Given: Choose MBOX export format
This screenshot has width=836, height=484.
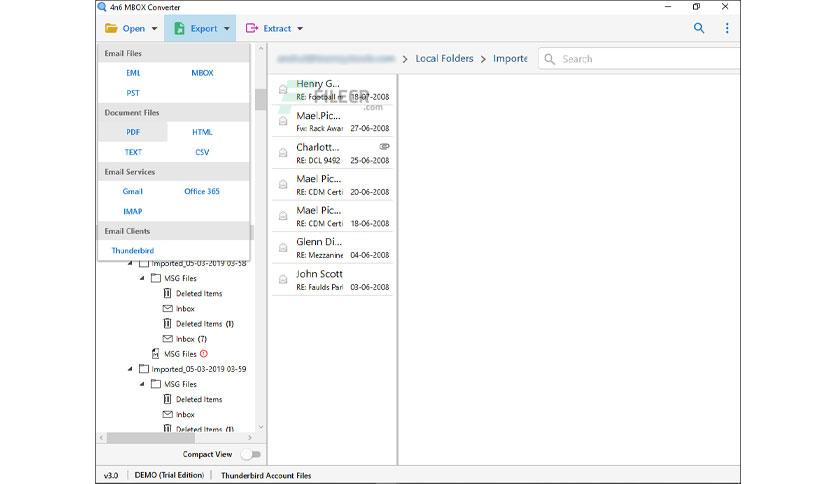Looking at the screenshot, I should [202, 73].
